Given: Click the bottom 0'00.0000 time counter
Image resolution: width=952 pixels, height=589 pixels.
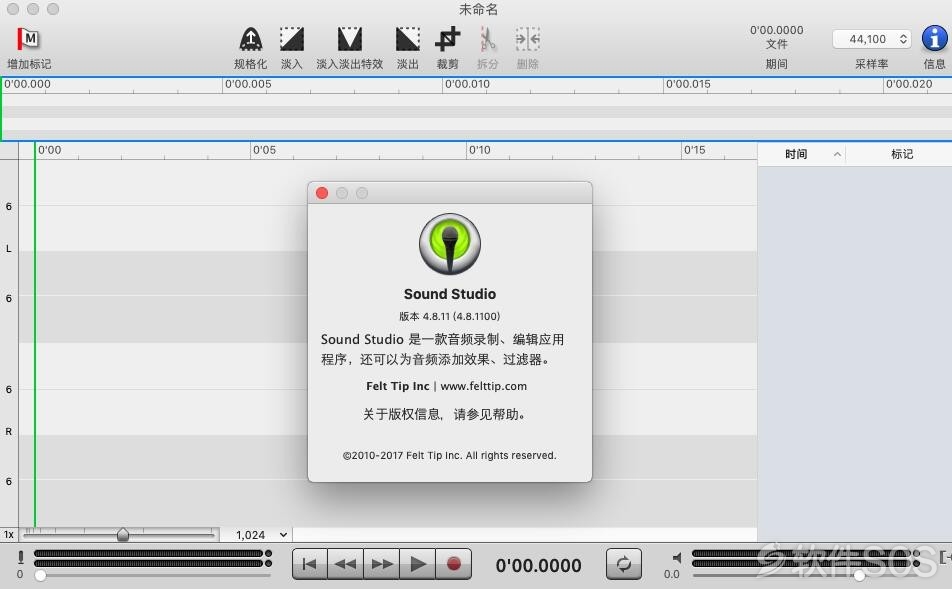Looking at the screenshot, I should coord(539,566).
